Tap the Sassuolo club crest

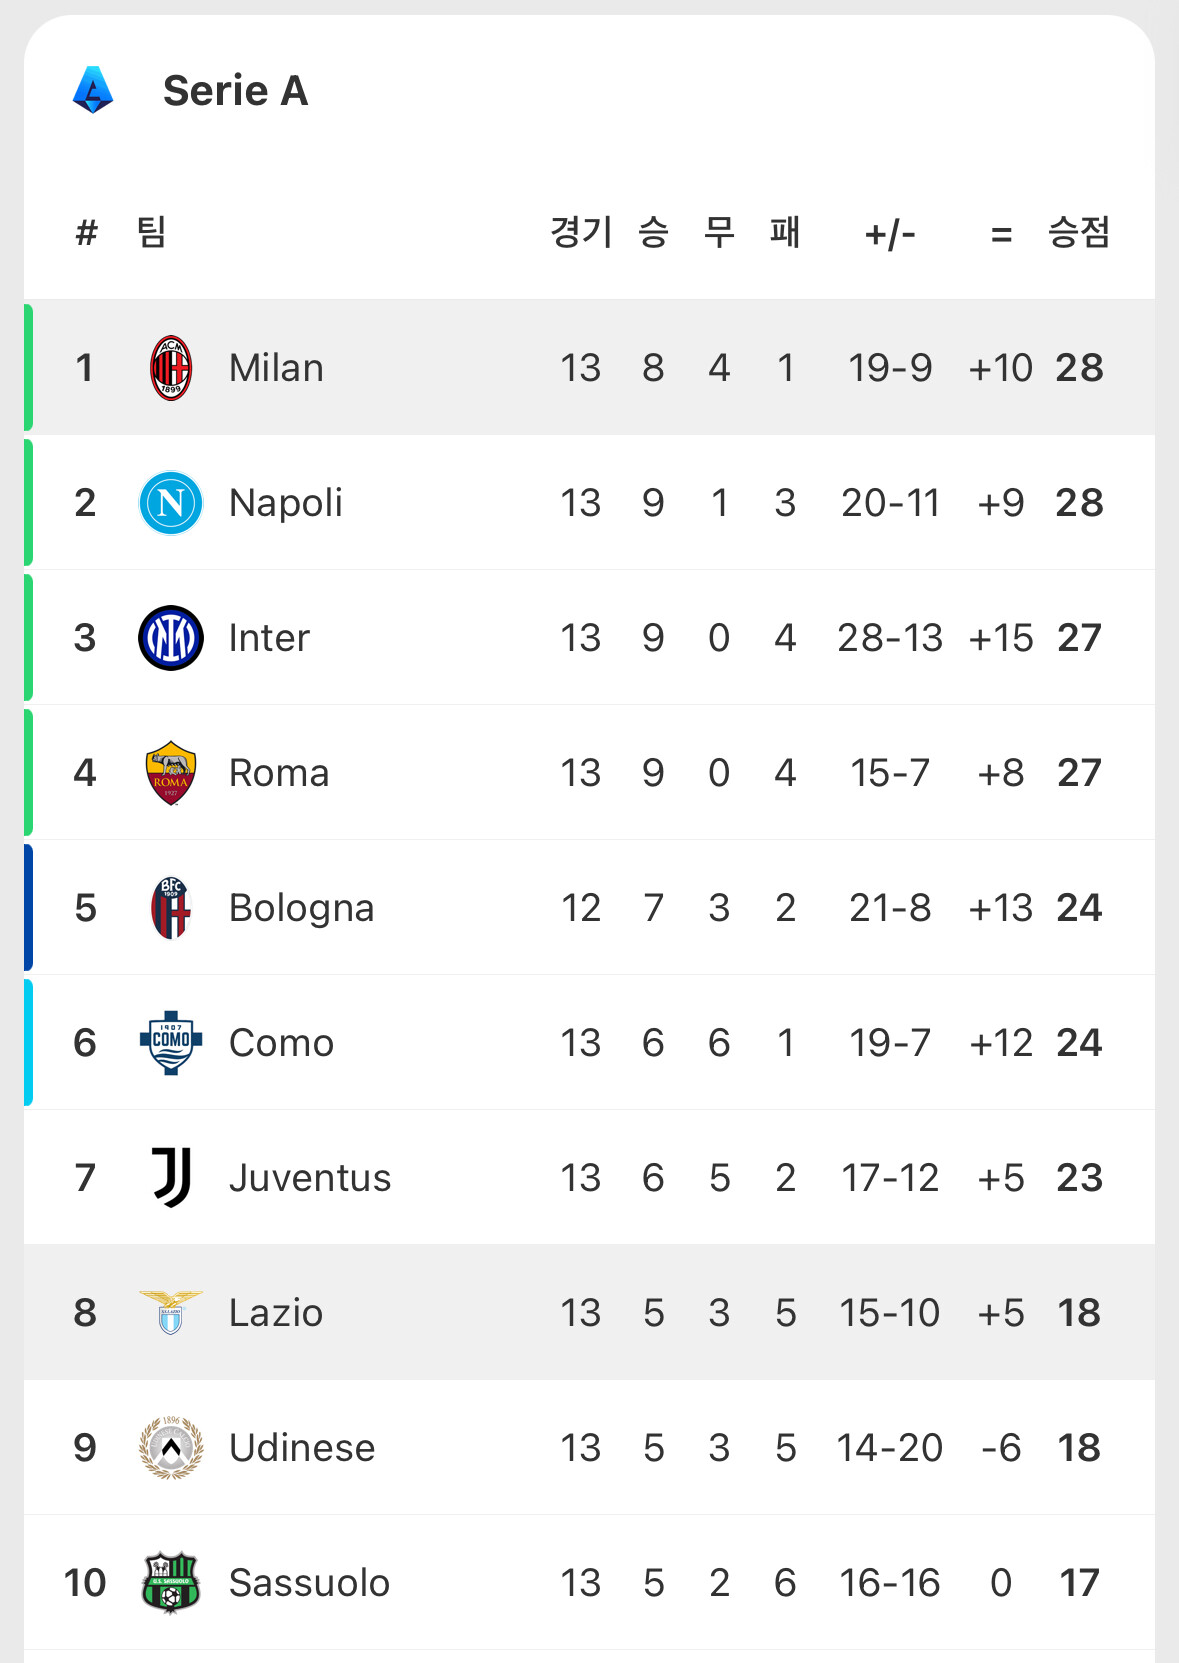[171, 1582]
